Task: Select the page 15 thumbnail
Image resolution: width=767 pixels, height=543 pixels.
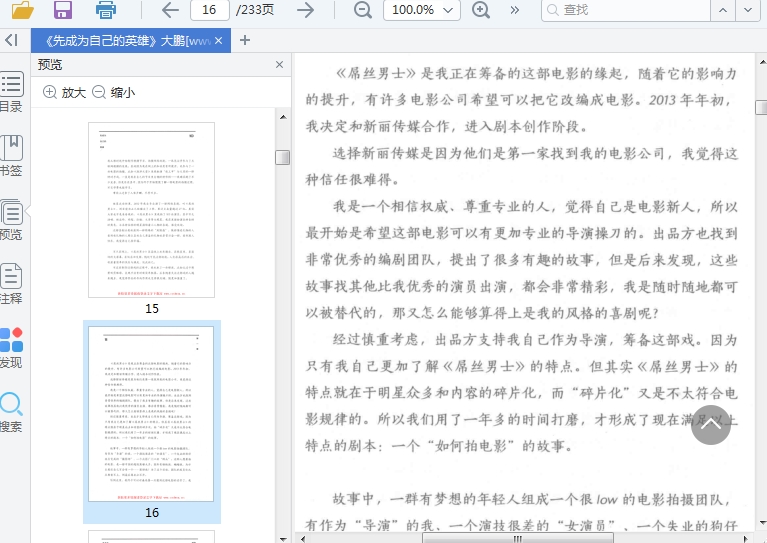Action: [x=151, y=210]
